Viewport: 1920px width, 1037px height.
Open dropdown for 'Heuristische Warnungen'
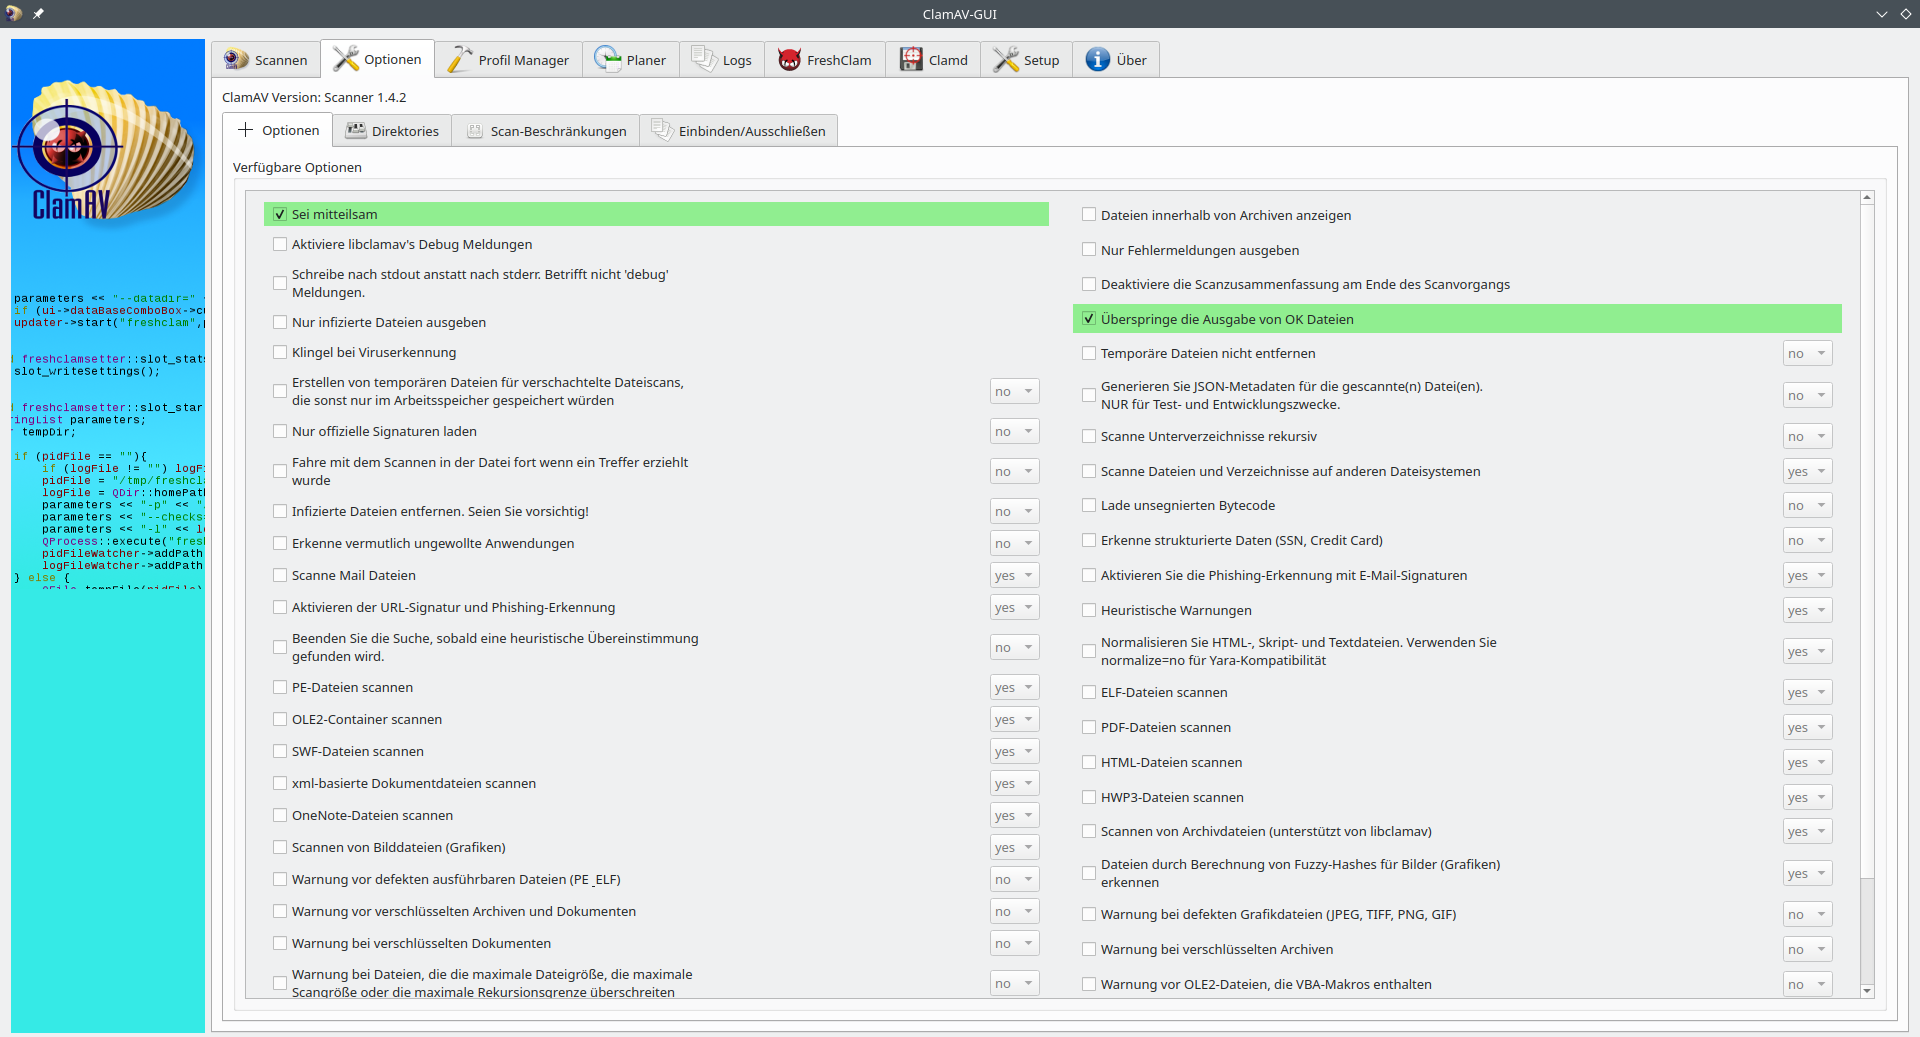pos(1807,610)
